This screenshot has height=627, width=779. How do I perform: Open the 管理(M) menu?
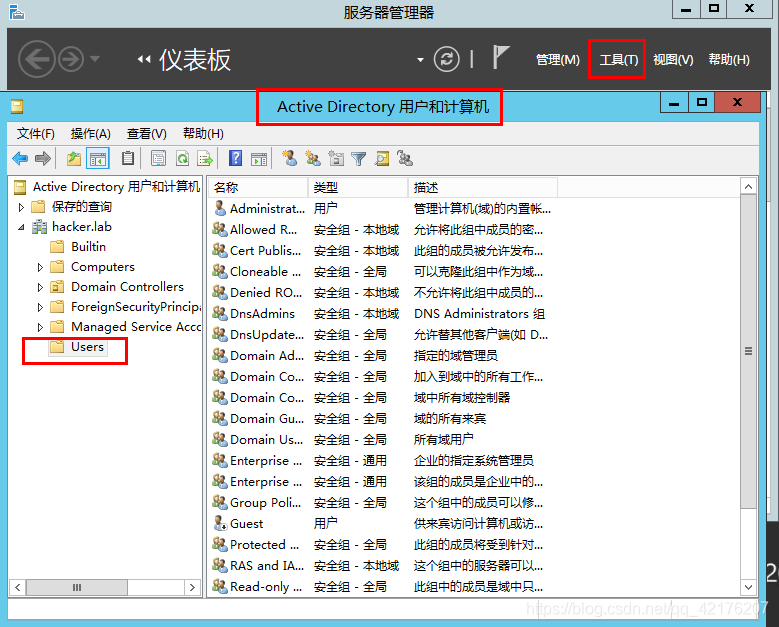558,60
